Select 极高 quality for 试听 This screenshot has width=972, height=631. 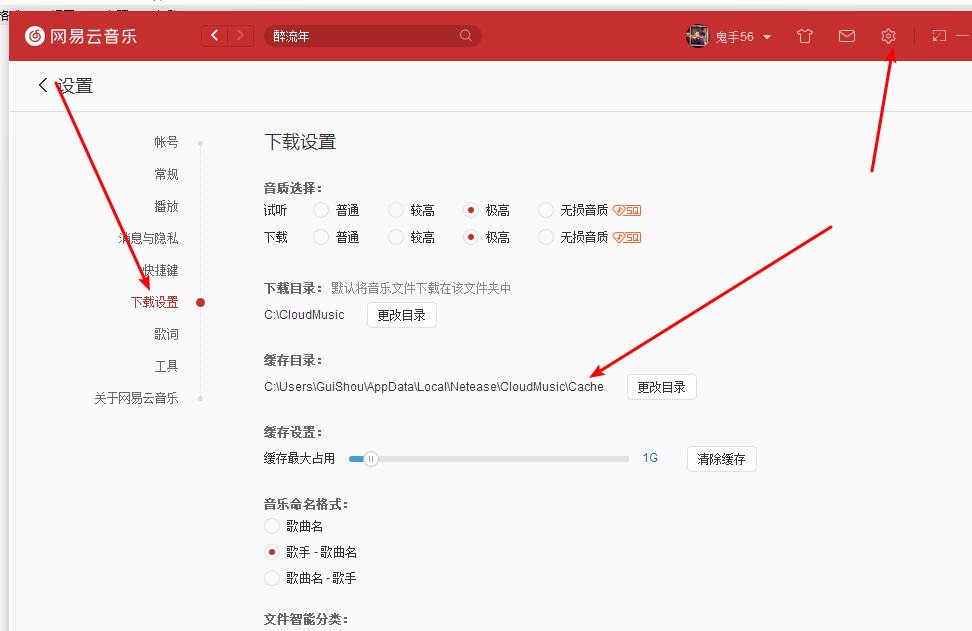coord(471,211)
